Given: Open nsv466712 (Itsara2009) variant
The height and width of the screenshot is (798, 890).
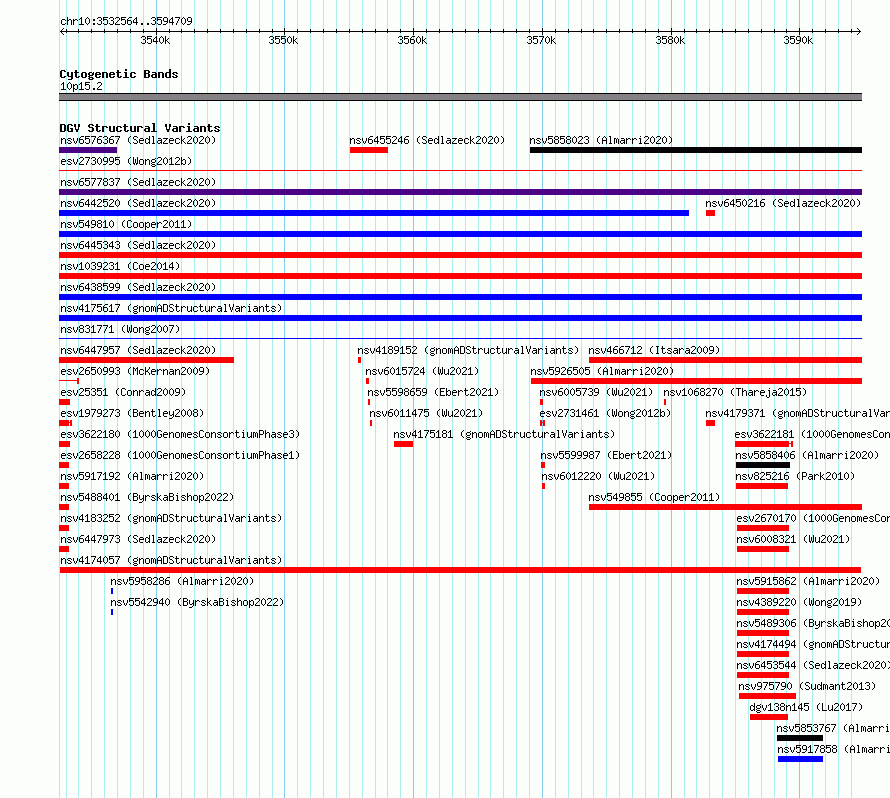Looking at the screenshot, I should [654, 350].
